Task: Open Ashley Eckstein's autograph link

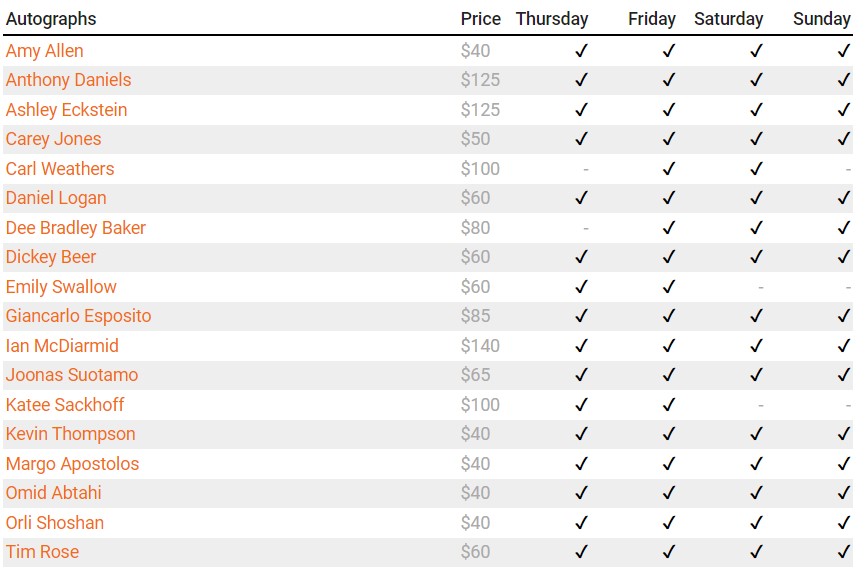Action: 66,110
